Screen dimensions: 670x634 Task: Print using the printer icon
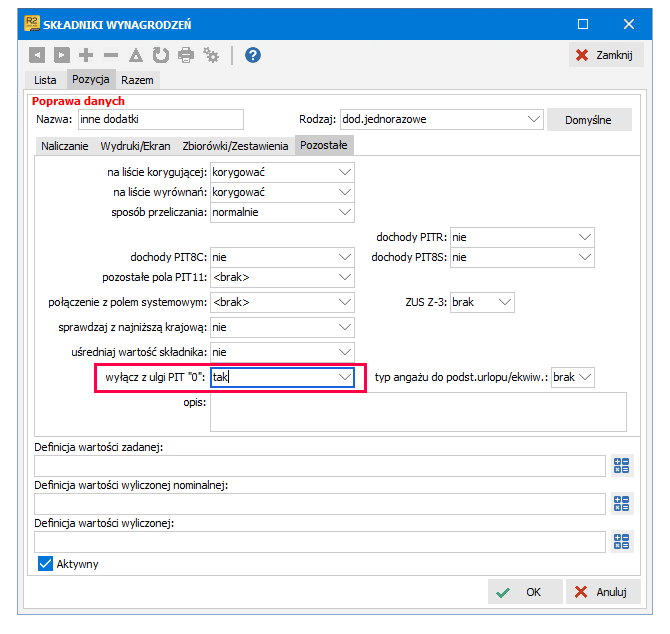186,55
